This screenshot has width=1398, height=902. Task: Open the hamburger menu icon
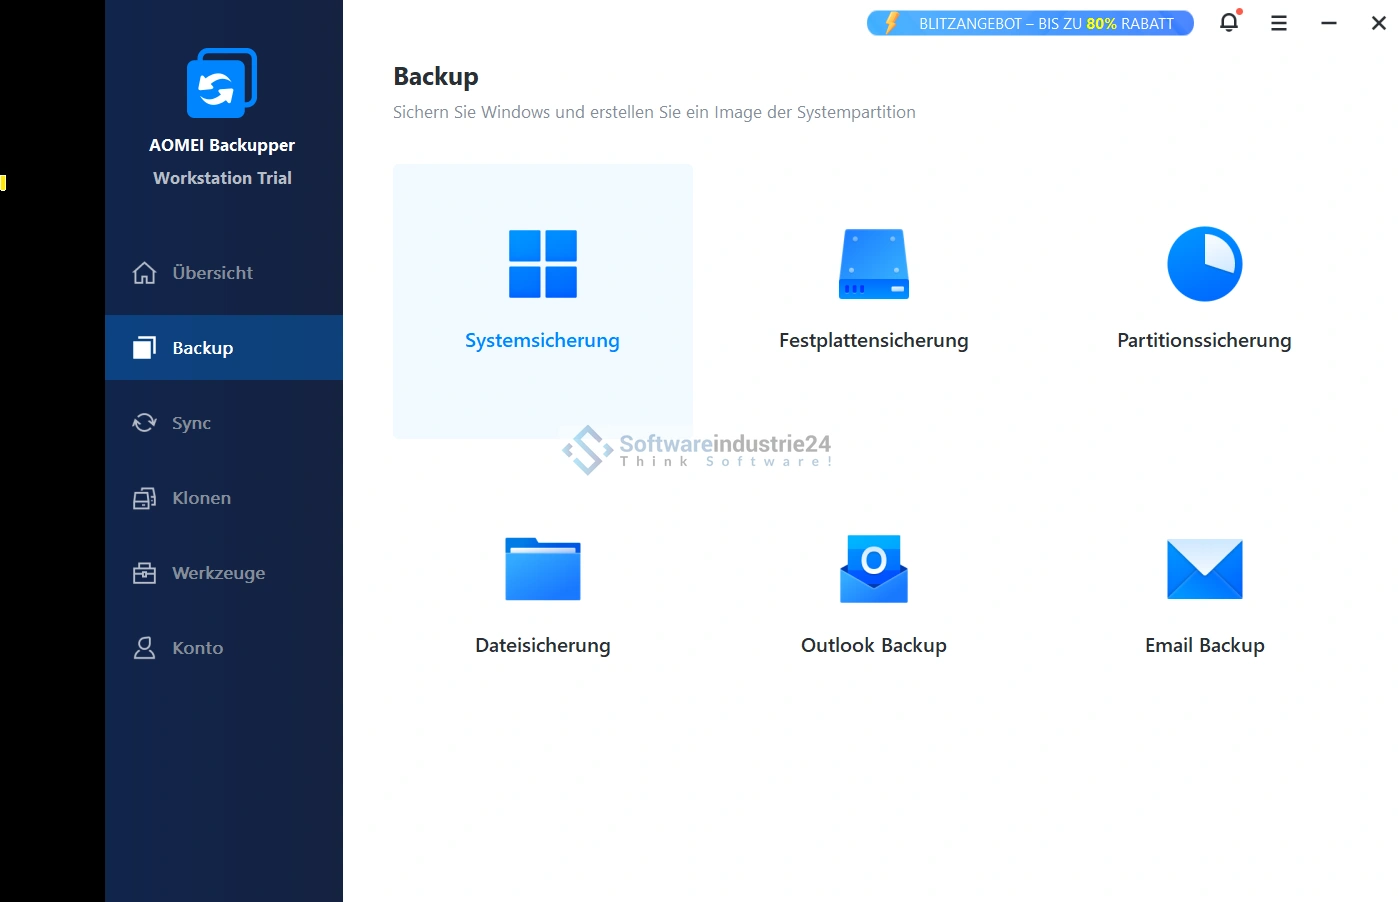tap(1278, 23)
